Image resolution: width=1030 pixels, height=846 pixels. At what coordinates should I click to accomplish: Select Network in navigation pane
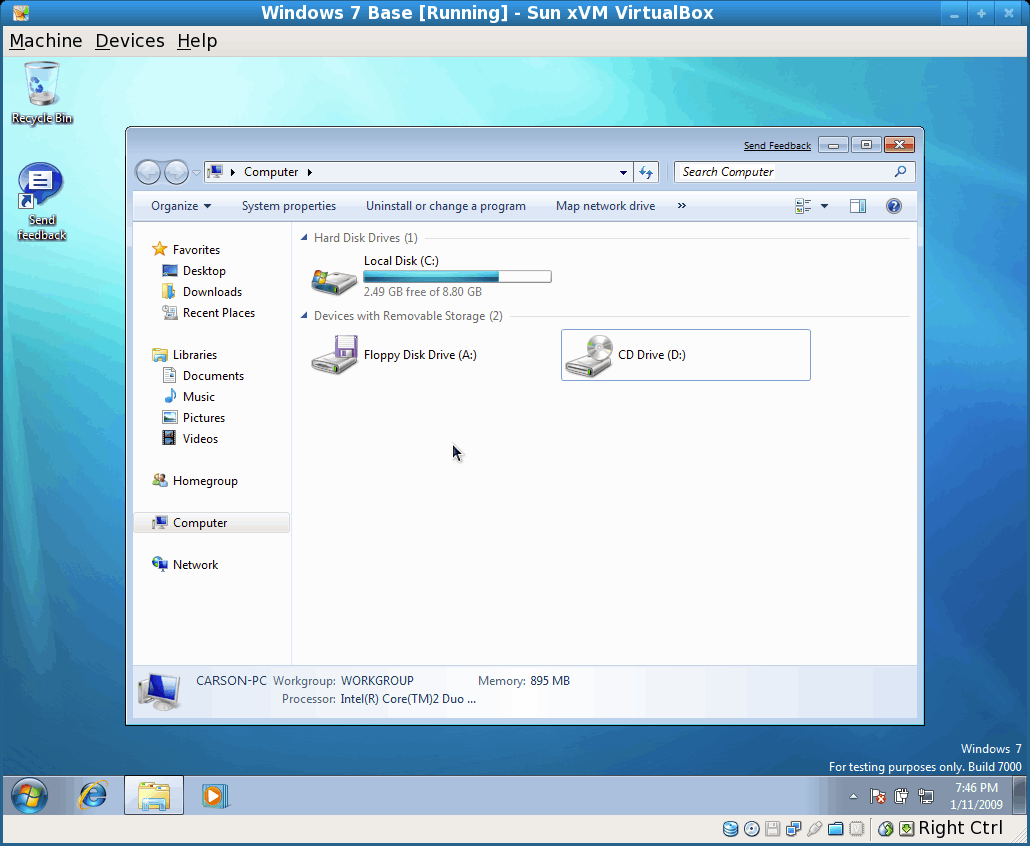tap(195, 565)
